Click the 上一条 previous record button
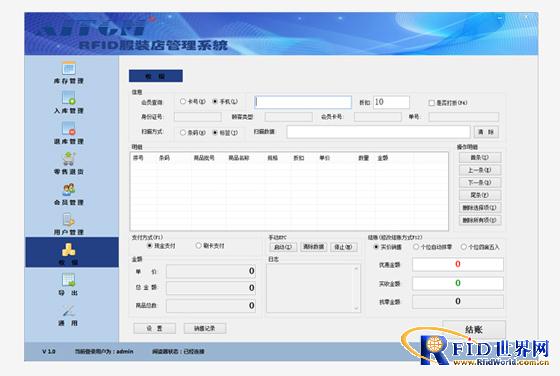Screen dimensions: 560x376 (480, 170)
